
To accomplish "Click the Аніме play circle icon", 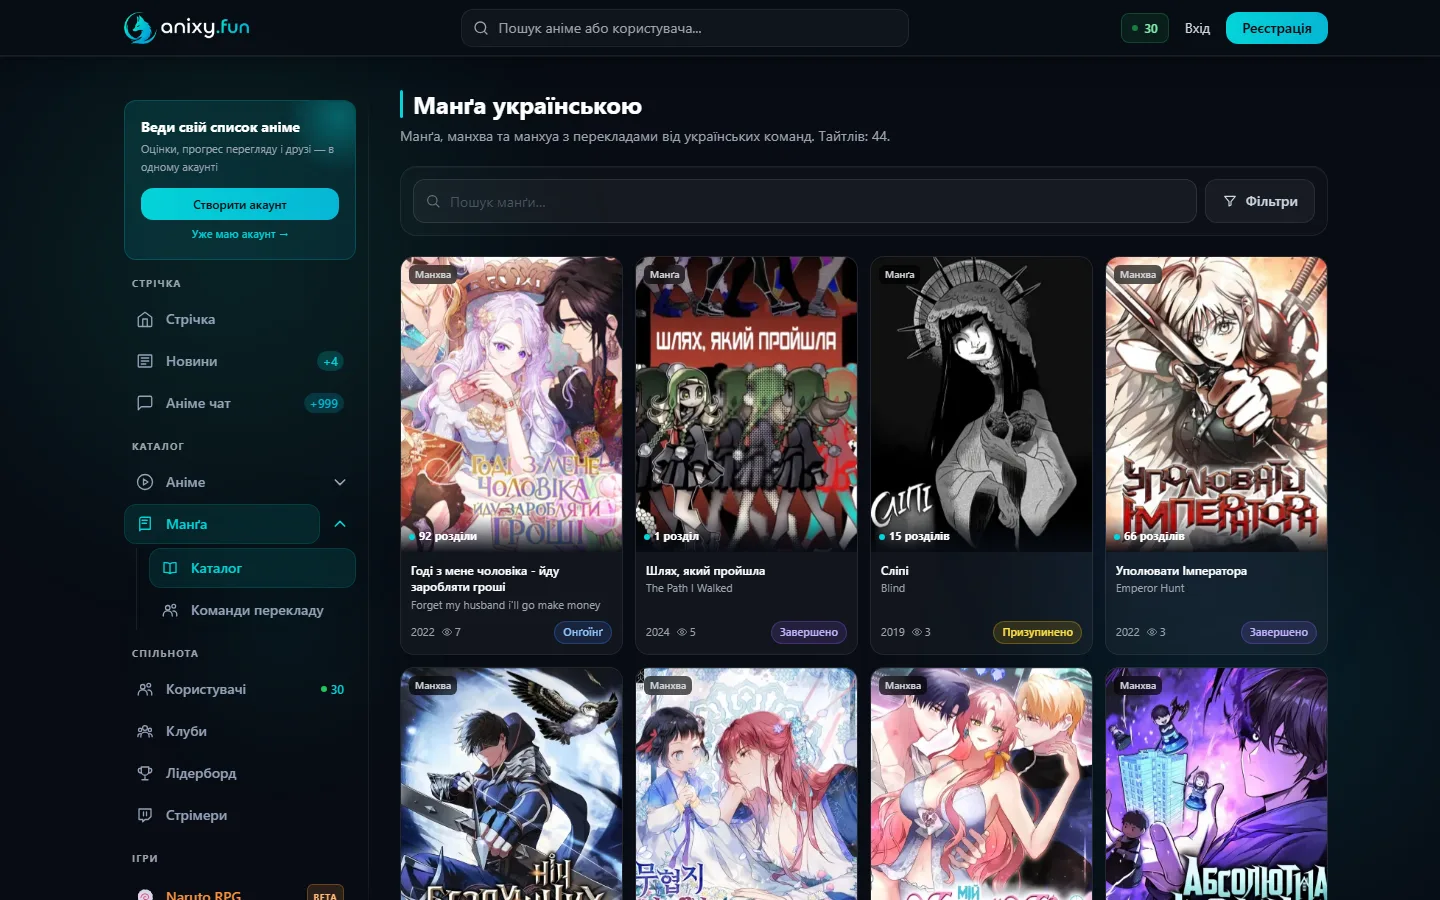I will coord(145,482).
